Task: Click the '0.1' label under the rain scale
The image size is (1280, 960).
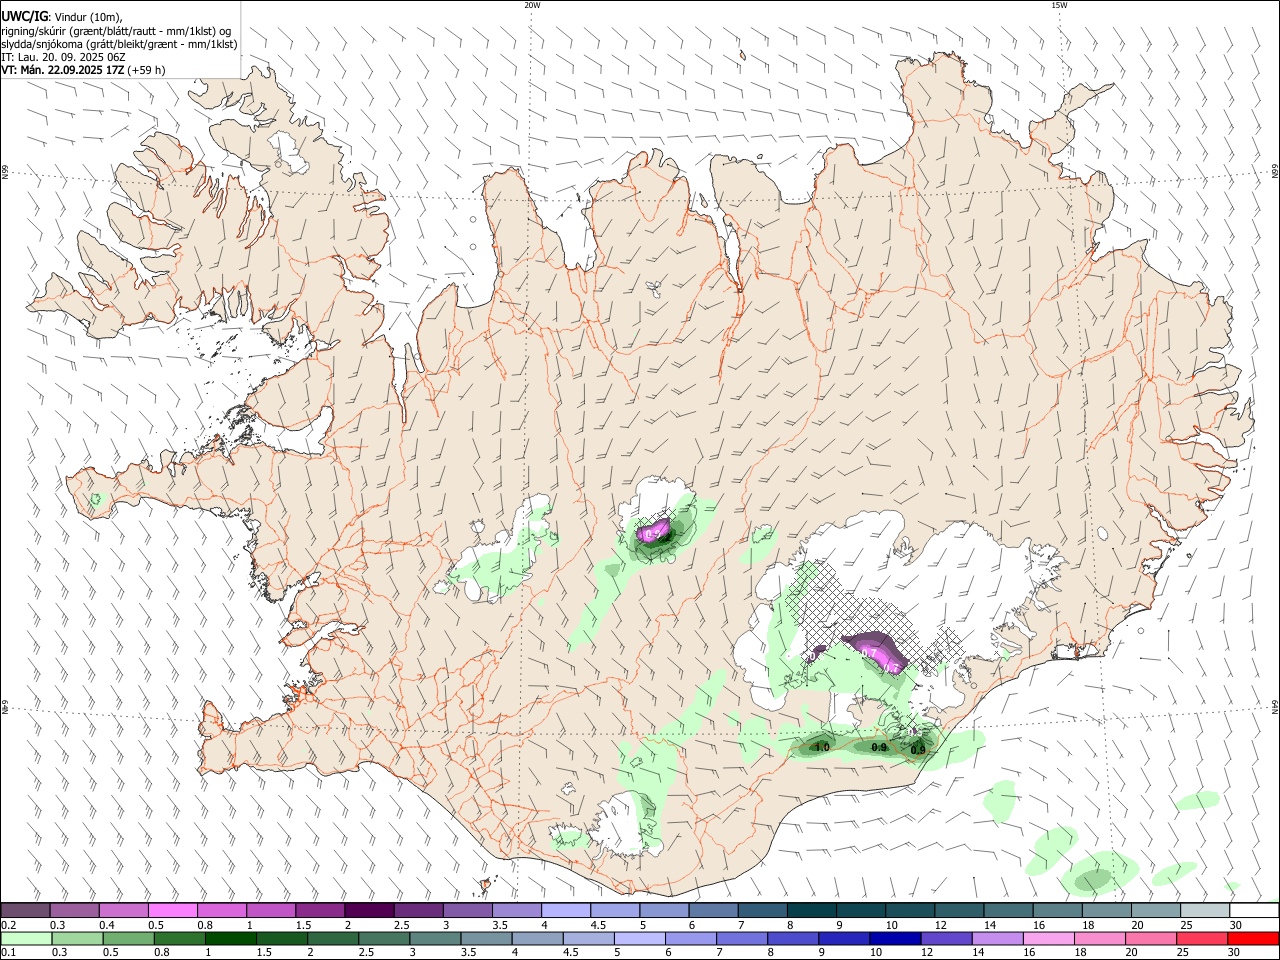Action: click(x=8, y=952)
